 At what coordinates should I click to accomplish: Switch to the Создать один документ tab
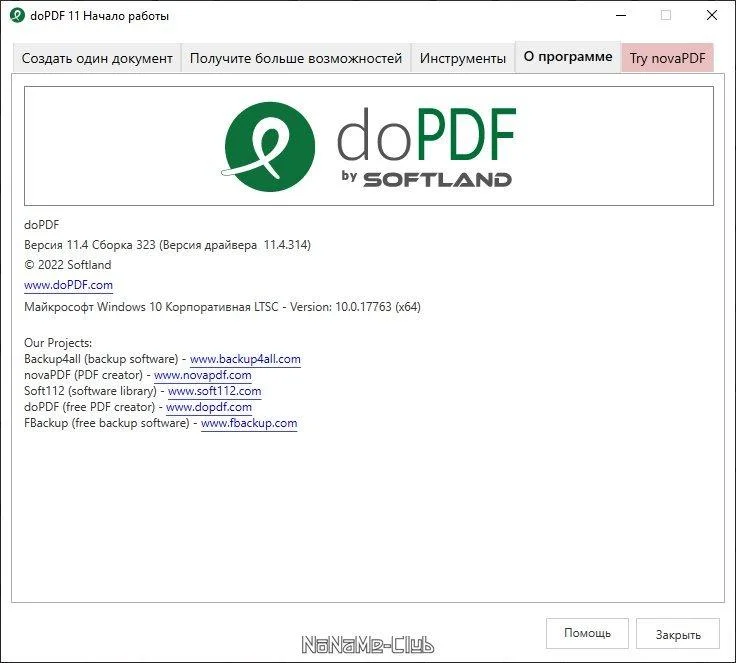(x=97, y=58)
